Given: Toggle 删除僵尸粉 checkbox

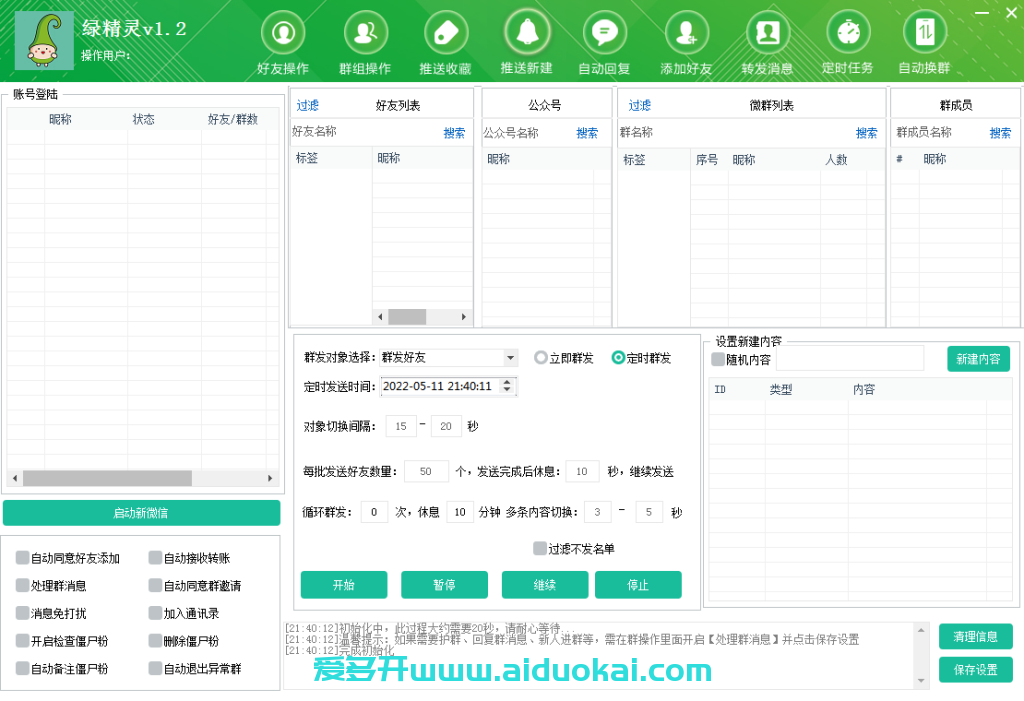Looking at the screenshot, I should (155, 640).
